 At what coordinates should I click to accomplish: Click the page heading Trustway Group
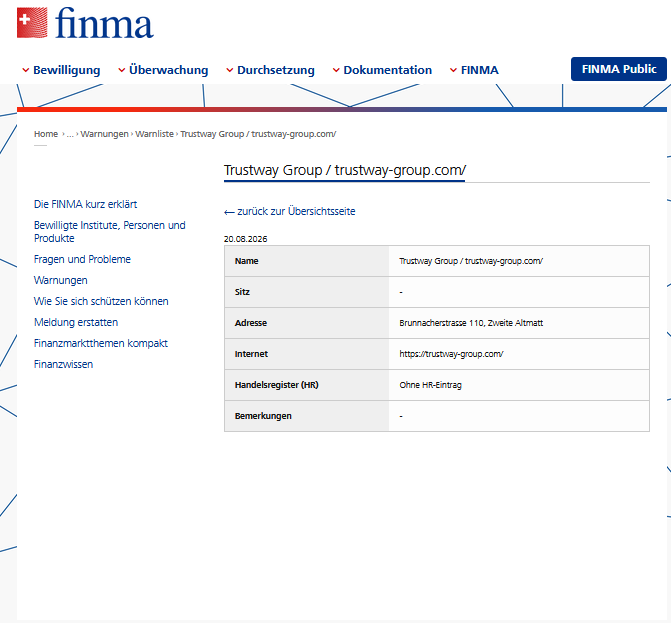click(x=344, y=170)
